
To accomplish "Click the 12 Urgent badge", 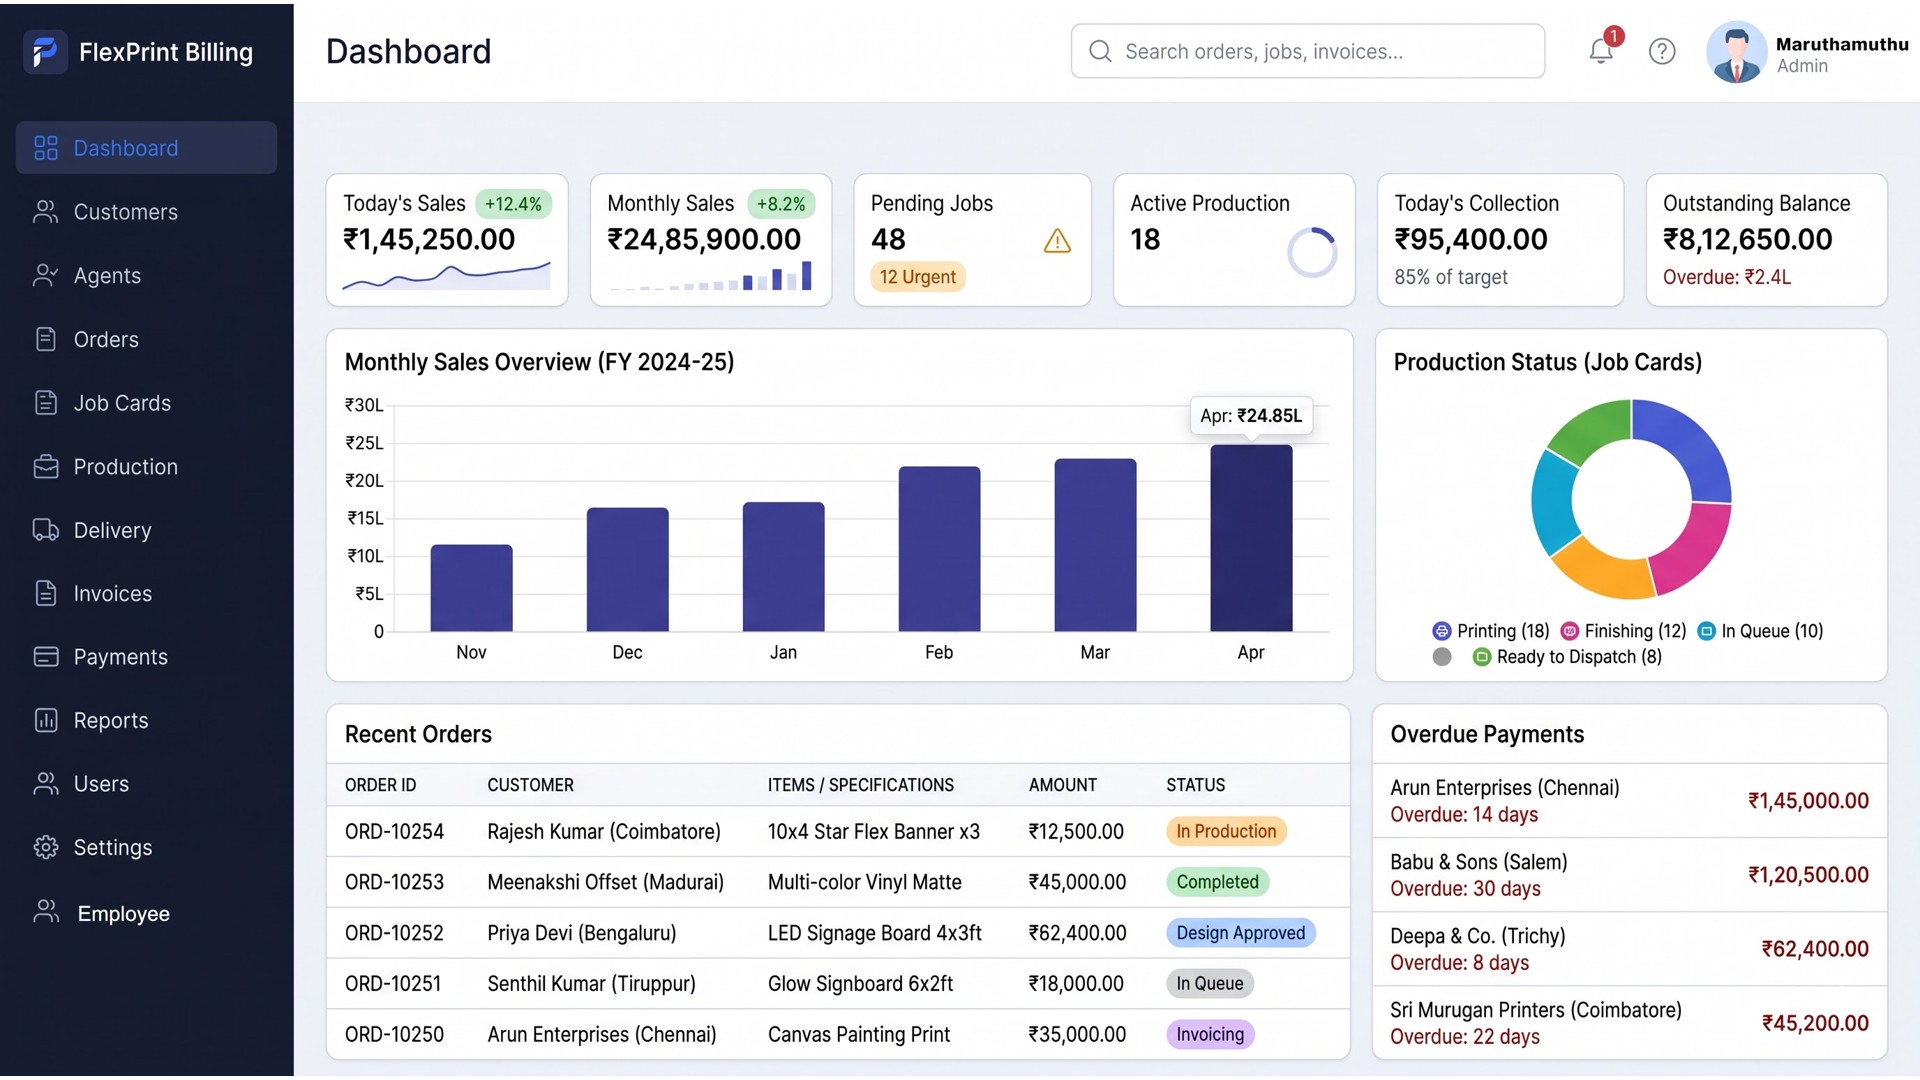I will pyautogui.click(x=918, y=277).
